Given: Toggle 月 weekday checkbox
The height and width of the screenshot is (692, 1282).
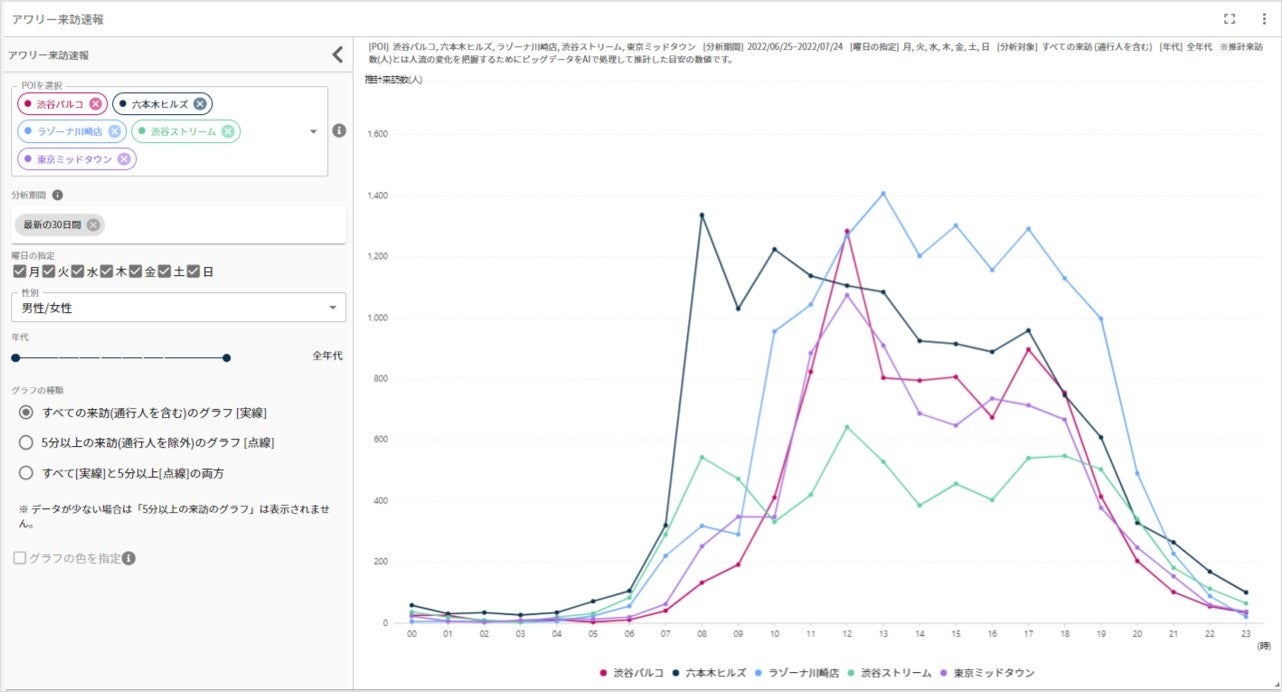Looking at the screenshot, I should (x=20, y=271).
